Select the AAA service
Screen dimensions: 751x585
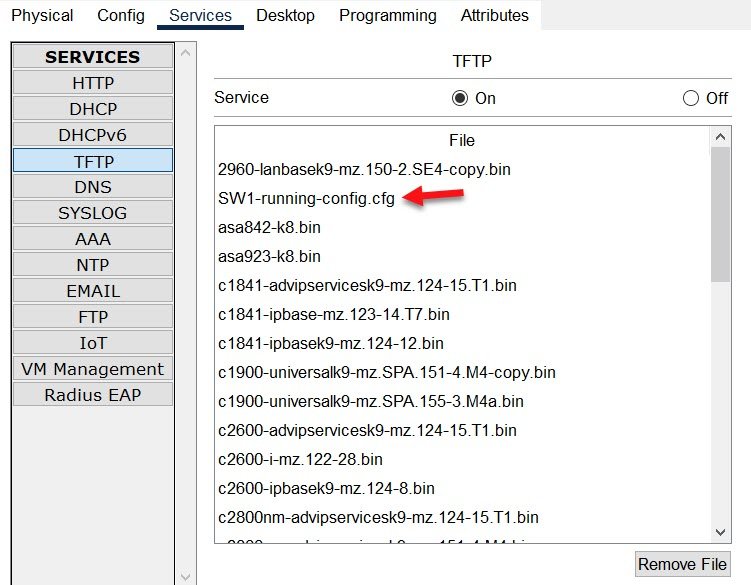93,239
